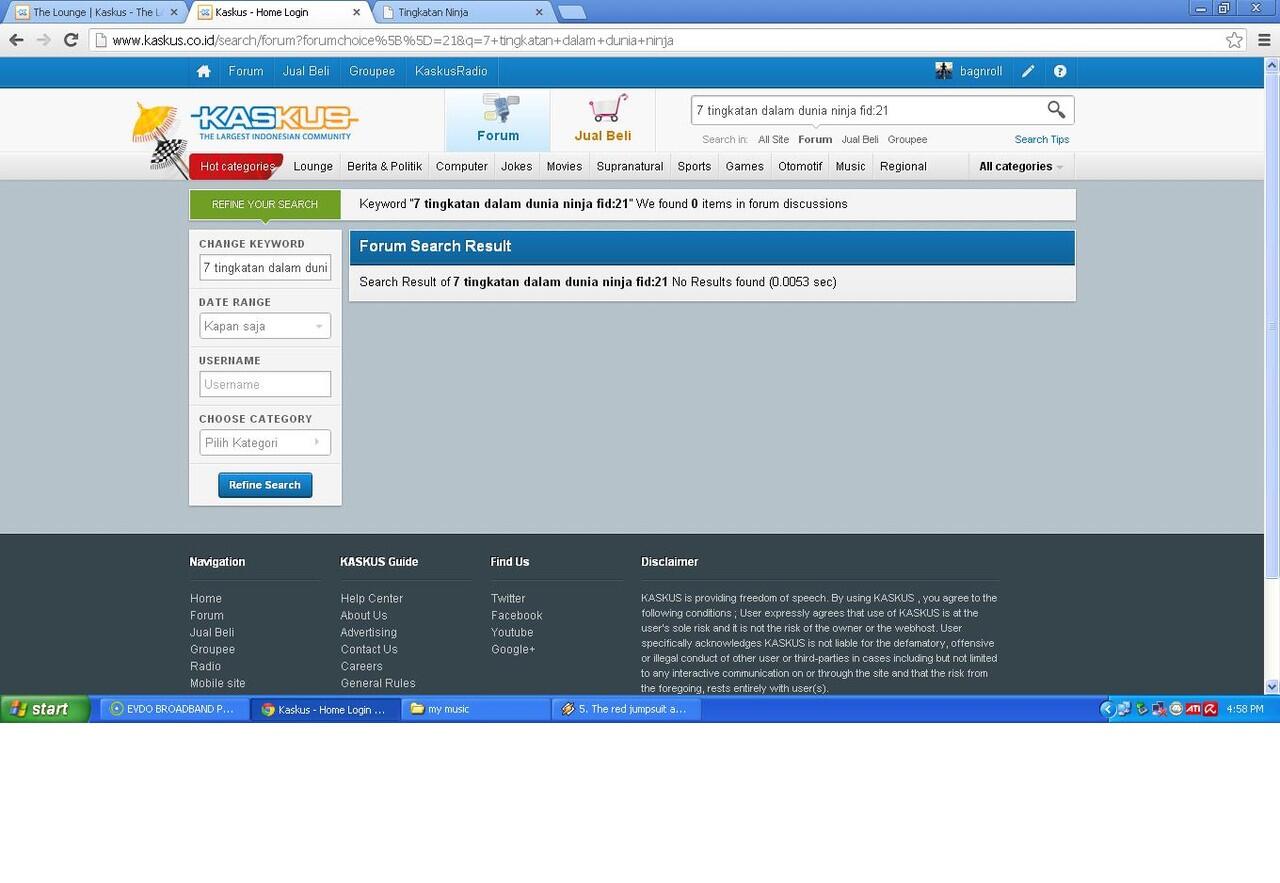
Task: Open the help question mark icon
Action: pyautogui.click(x=1060, y=71)
